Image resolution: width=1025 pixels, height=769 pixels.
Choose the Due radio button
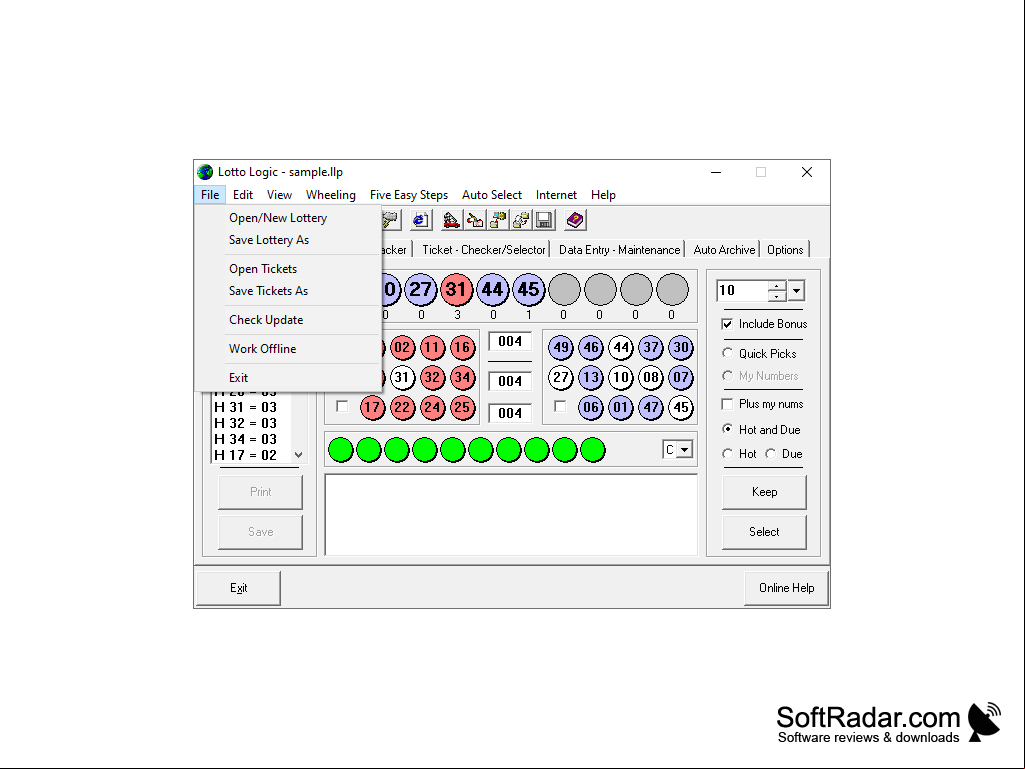(771, 453)
